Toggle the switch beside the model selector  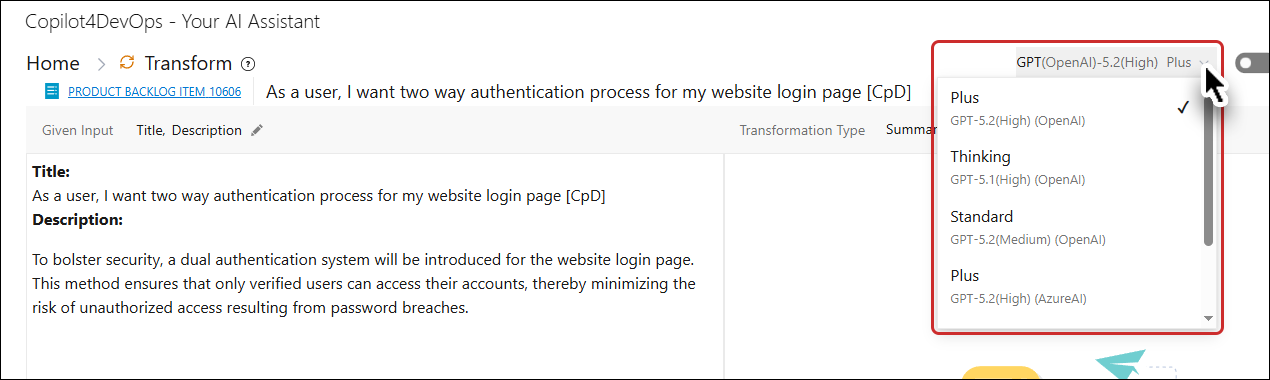[1252, 63]
